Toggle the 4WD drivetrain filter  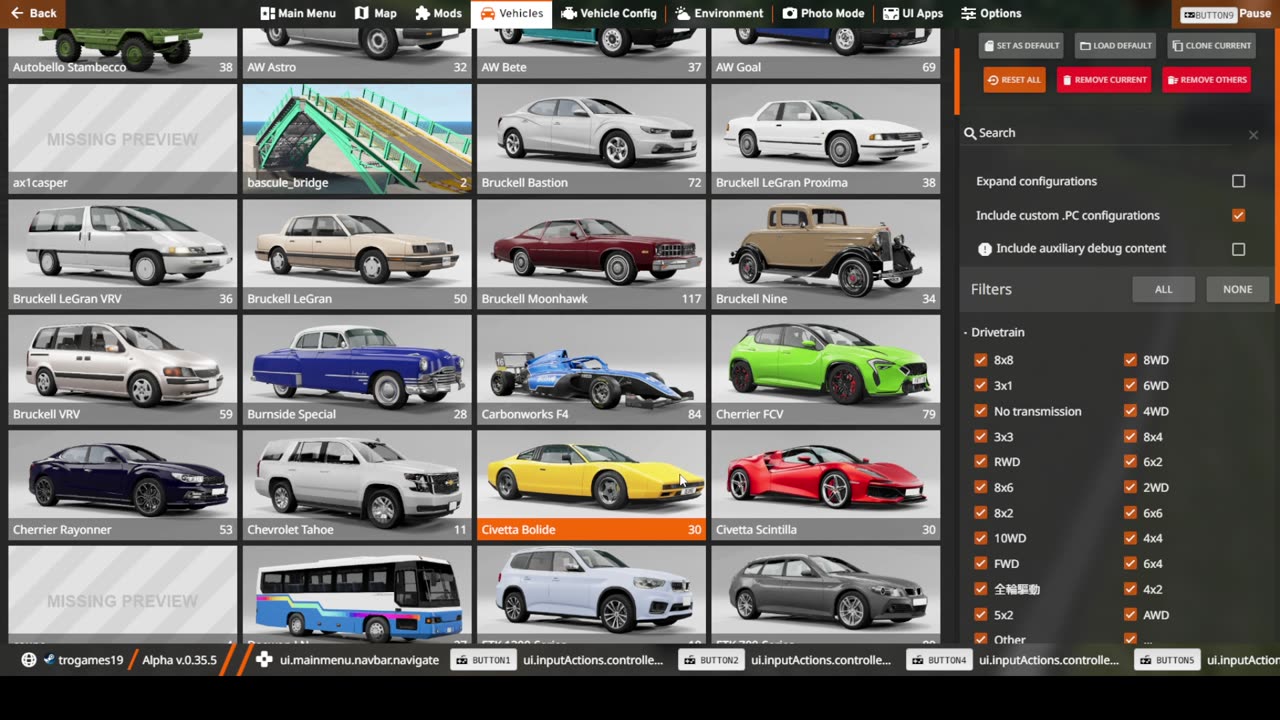point(1130,411)
